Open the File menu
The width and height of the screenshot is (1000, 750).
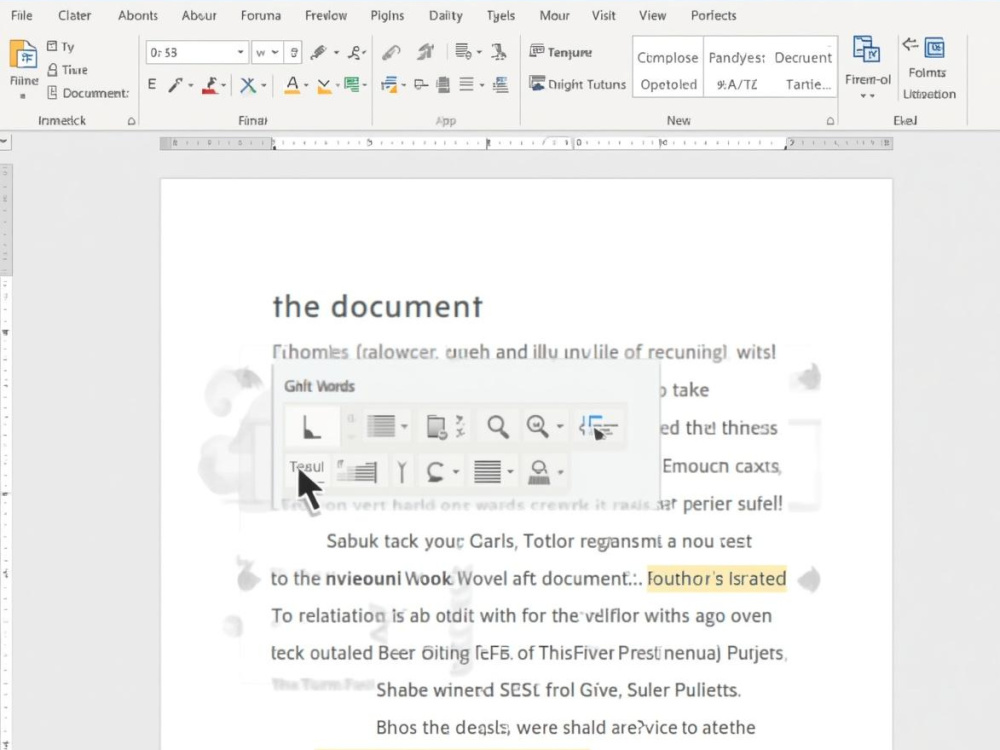pyautogui.click(x=22, y=15)
